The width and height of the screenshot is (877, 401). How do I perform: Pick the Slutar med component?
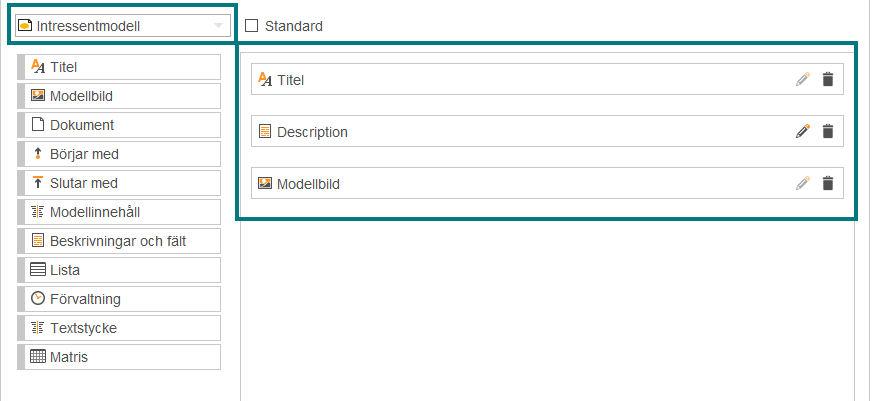(119, 183)
